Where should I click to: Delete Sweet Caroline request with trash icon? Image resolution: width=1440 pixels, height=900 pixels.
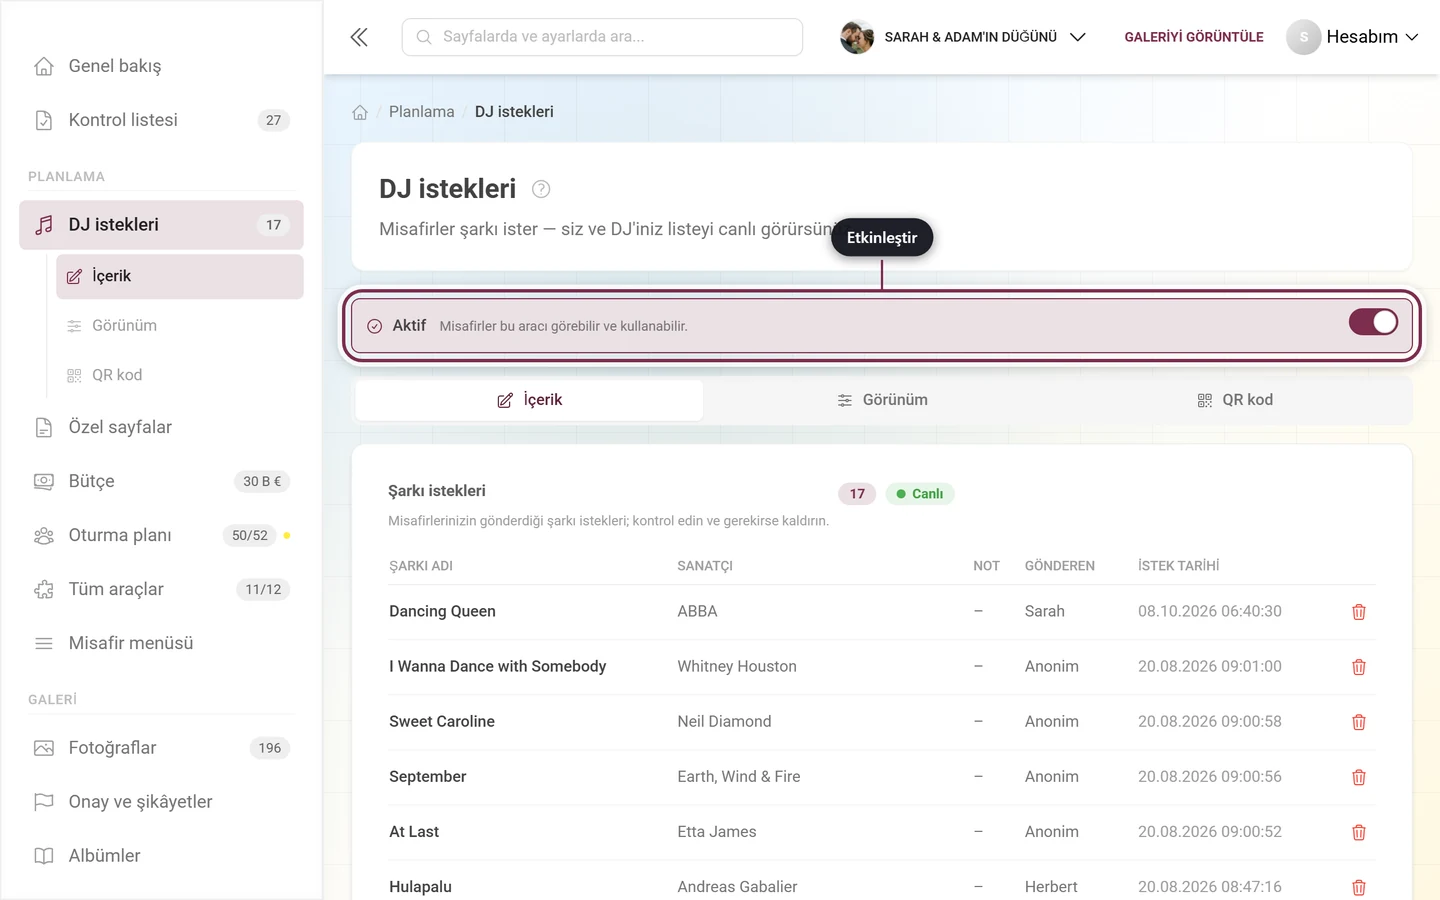[1359, 722]
